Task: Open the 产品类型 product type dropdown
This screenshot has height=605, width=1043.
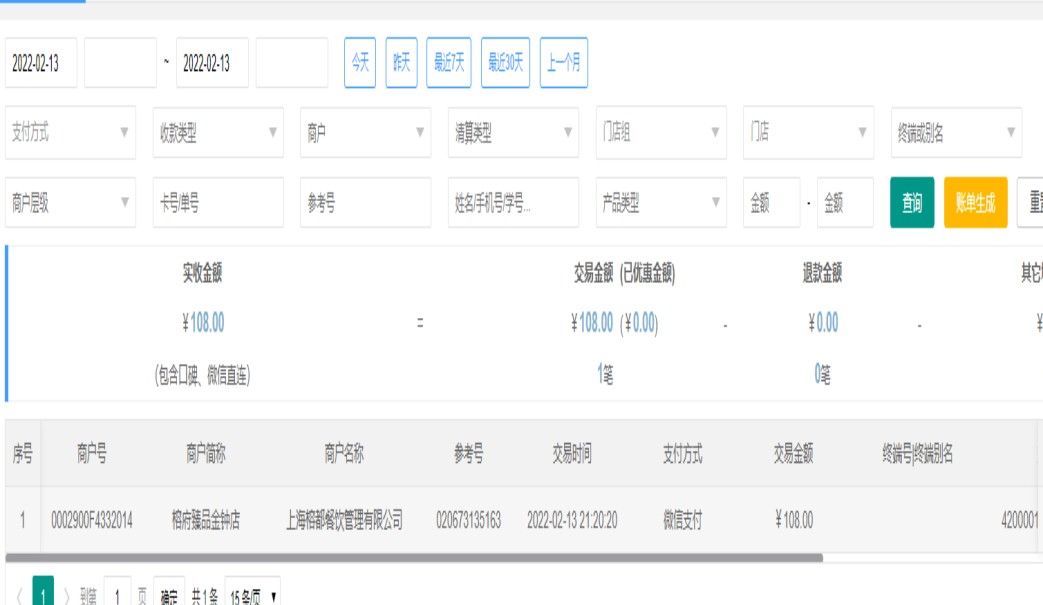Action: click(x=661, y=203)
